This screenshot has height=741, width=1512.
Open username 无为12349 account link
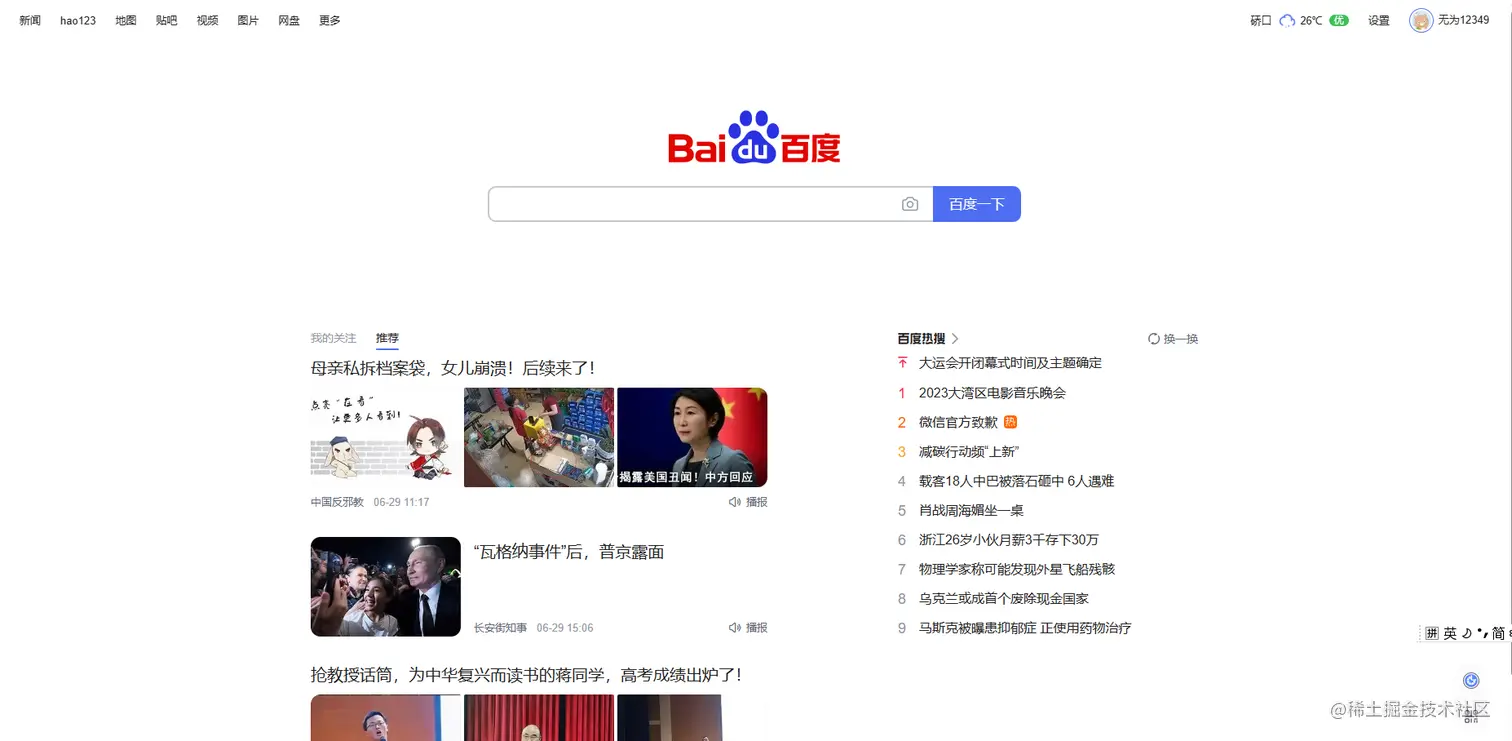(x=1463, y=20)
